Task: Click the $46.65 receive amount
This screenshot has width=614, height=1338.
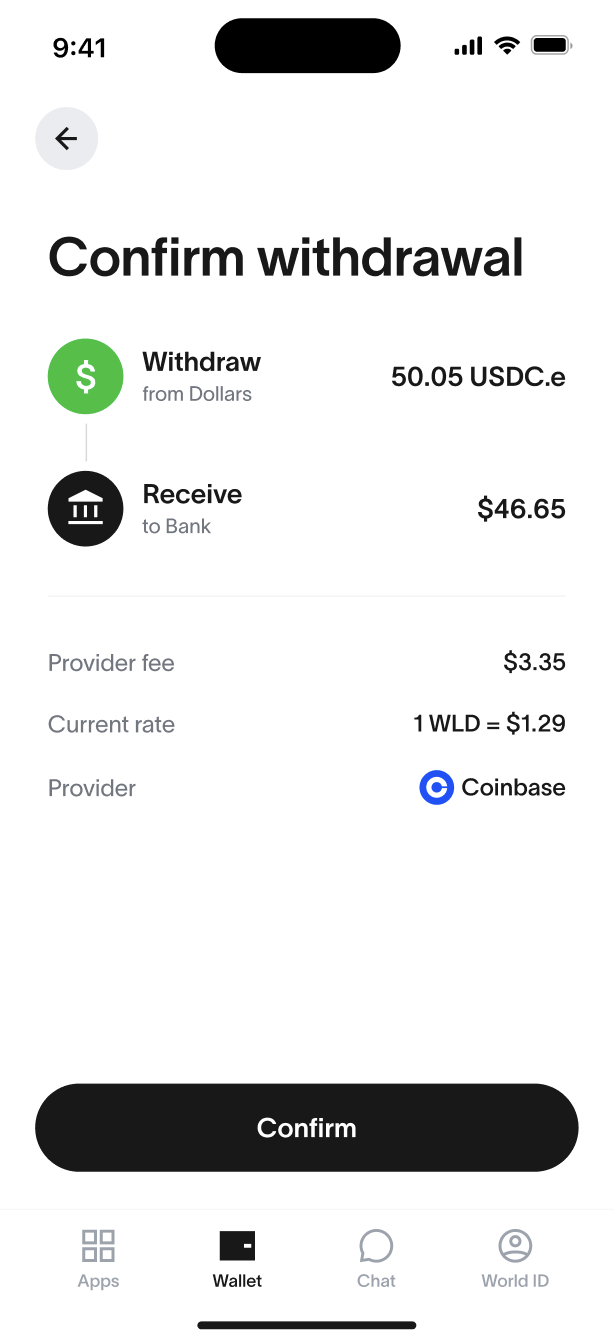Action: coord(521,509)
